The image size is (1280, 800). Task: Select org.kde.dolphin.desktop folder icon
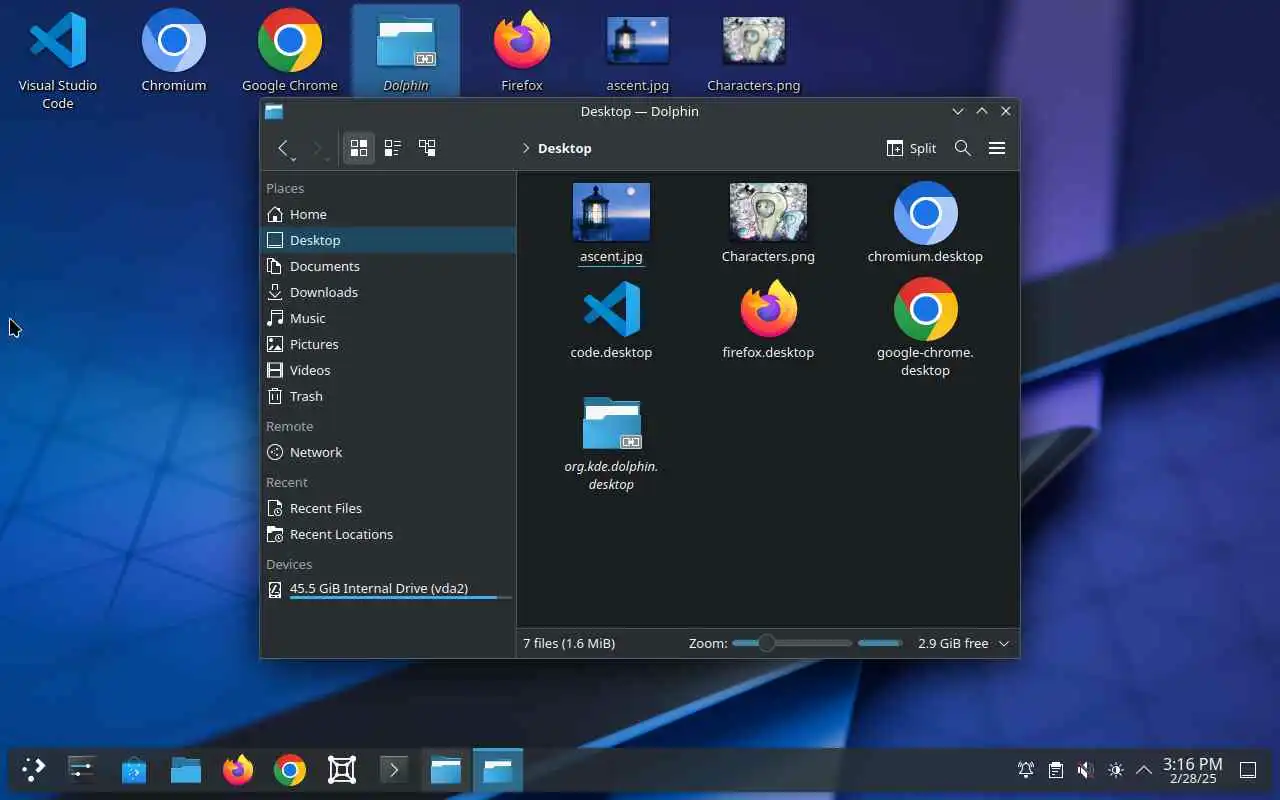611,423
